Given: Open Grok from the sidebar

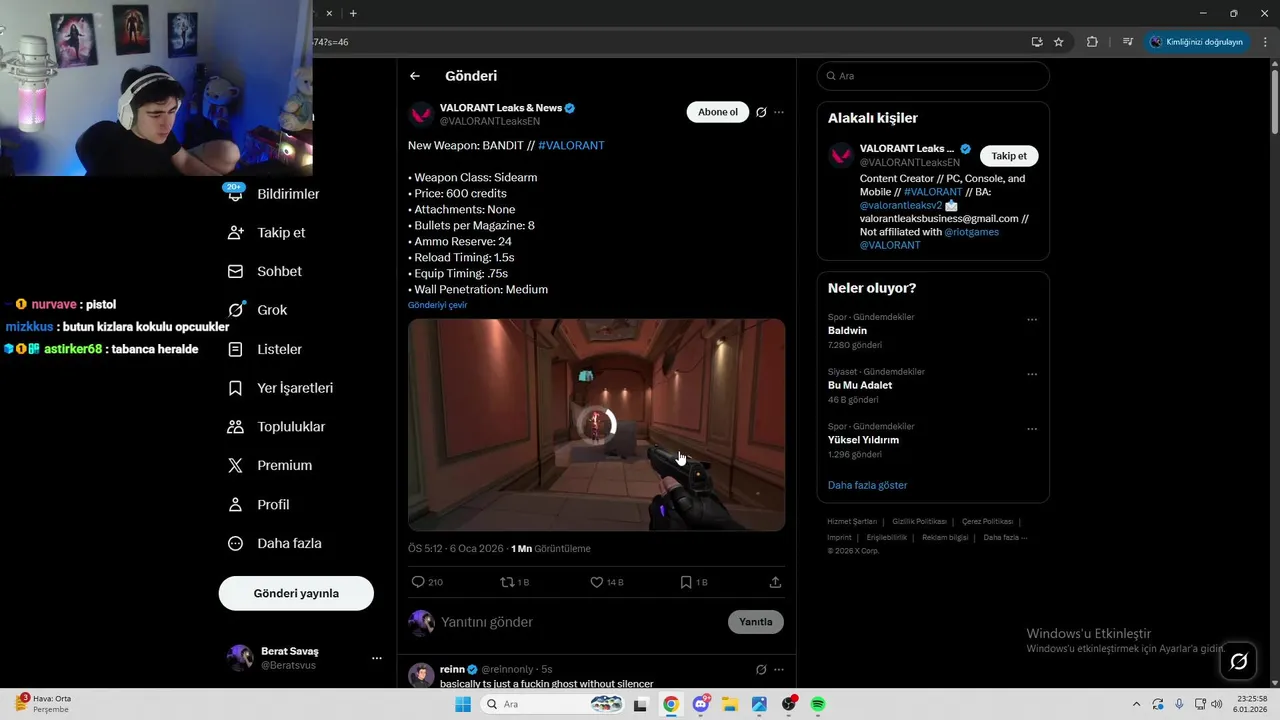Looking at the screenshot, I should click(257, 310).
